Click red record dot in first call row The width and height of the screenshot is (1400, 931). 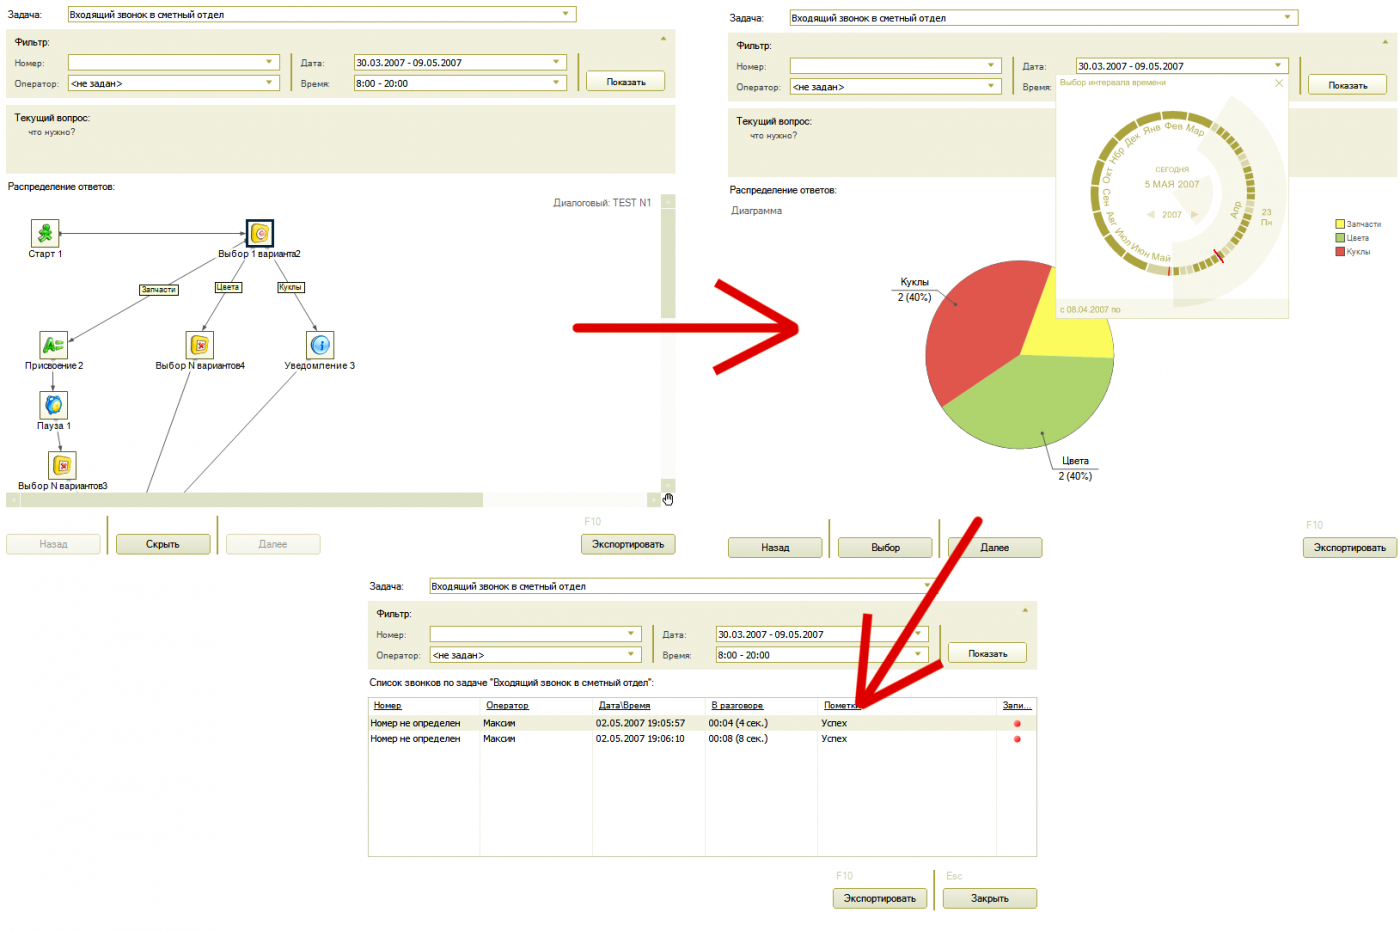coord(1017,723)
